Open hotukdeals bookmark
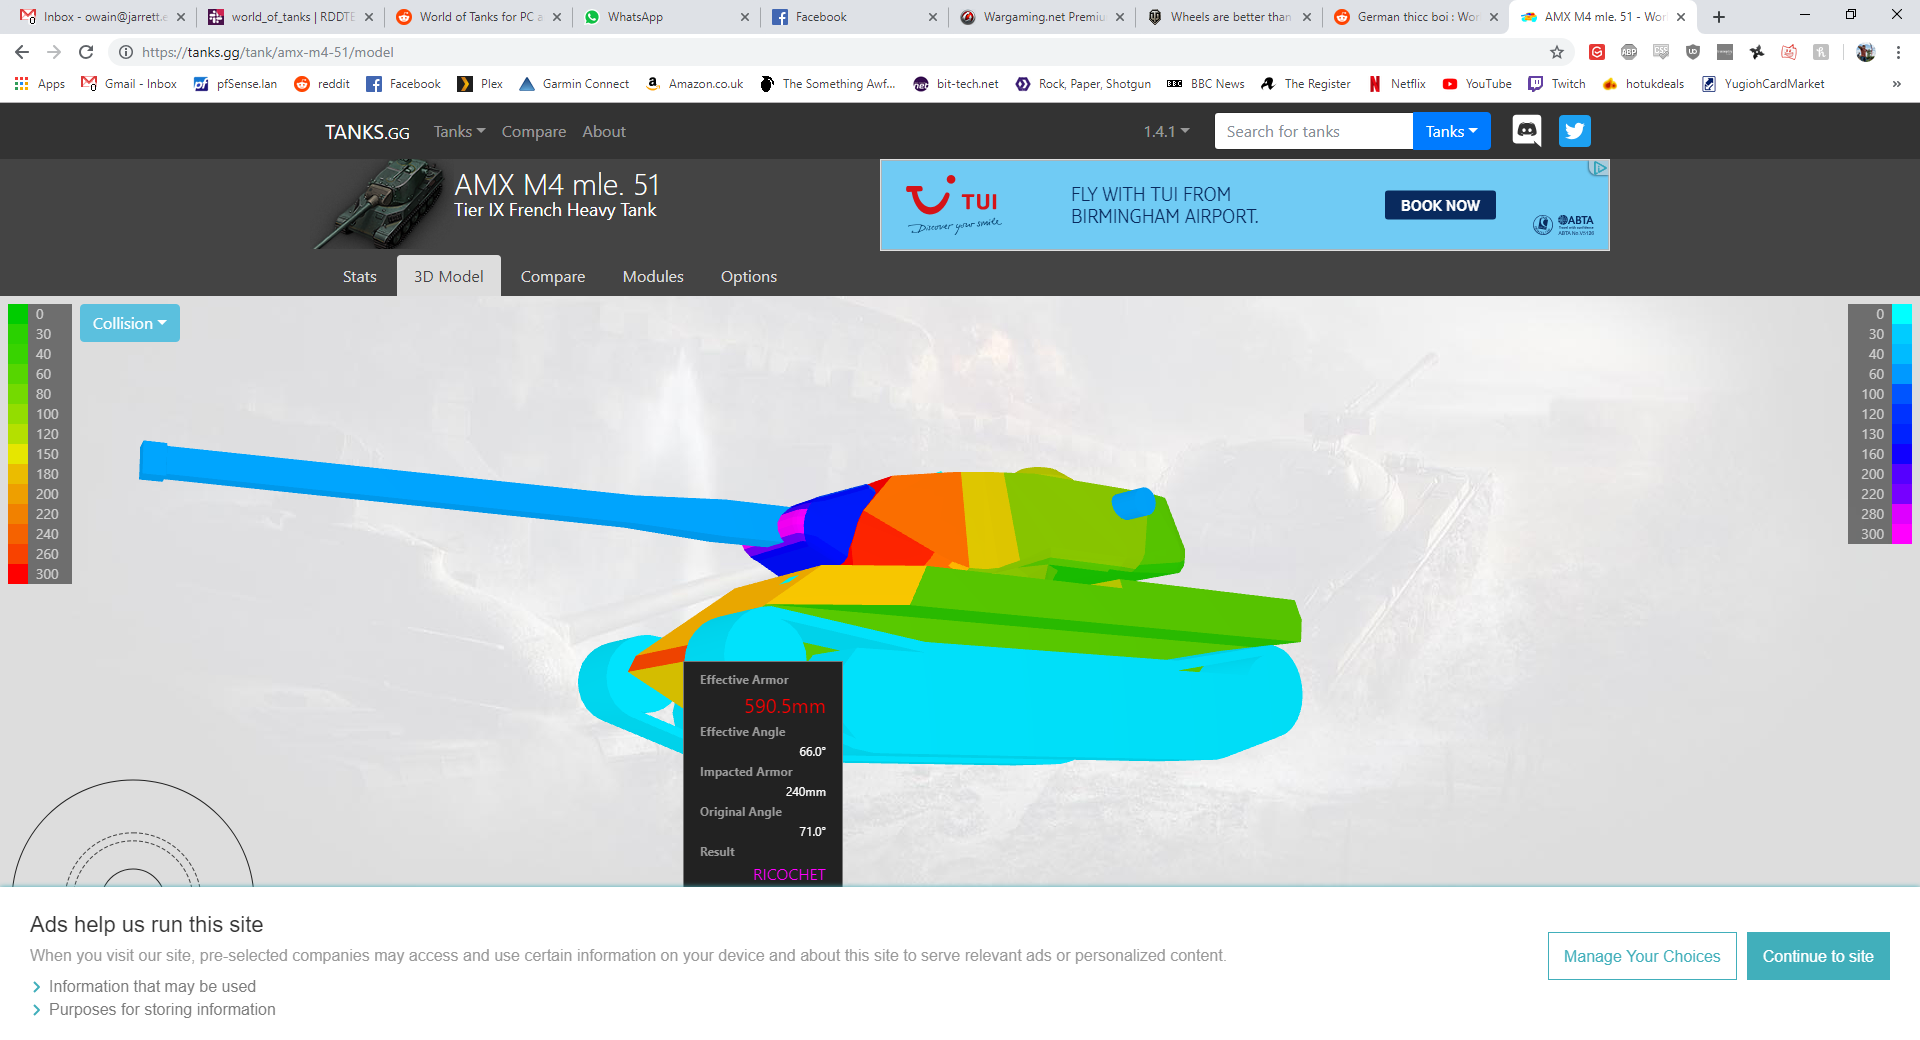This screenshot has width=1920, height=1040. pyautogui.click(x=1643, y=84)
